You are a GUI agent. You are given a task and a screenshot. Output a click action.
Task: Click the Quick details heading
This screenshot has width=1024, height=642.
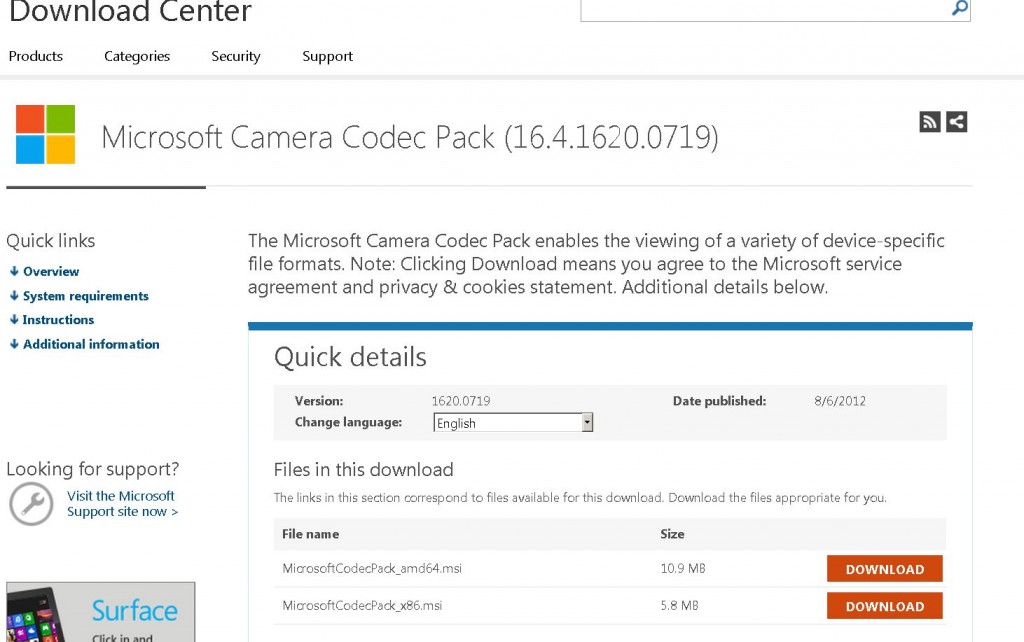click(x=350, y=357)
